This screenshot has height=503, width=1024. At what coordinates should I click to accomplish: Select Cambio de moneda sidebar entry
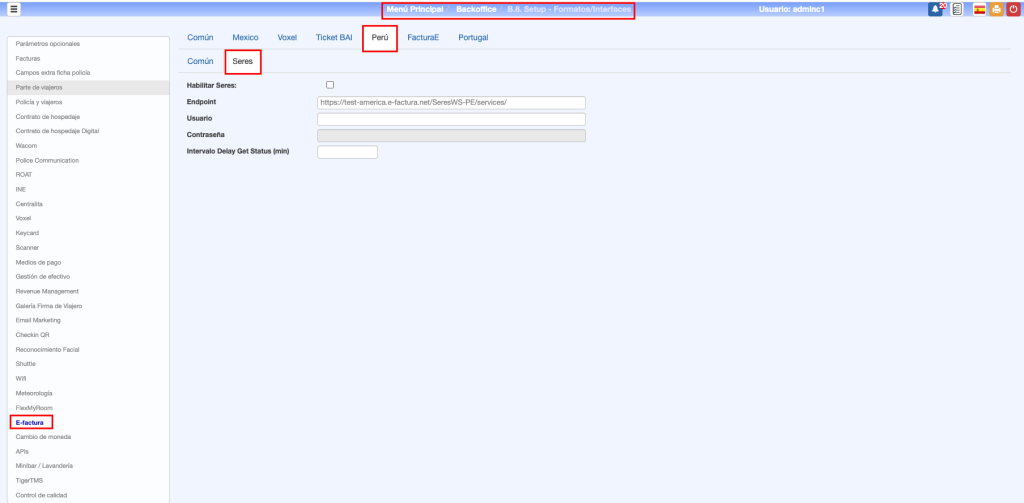pos(43,437)
